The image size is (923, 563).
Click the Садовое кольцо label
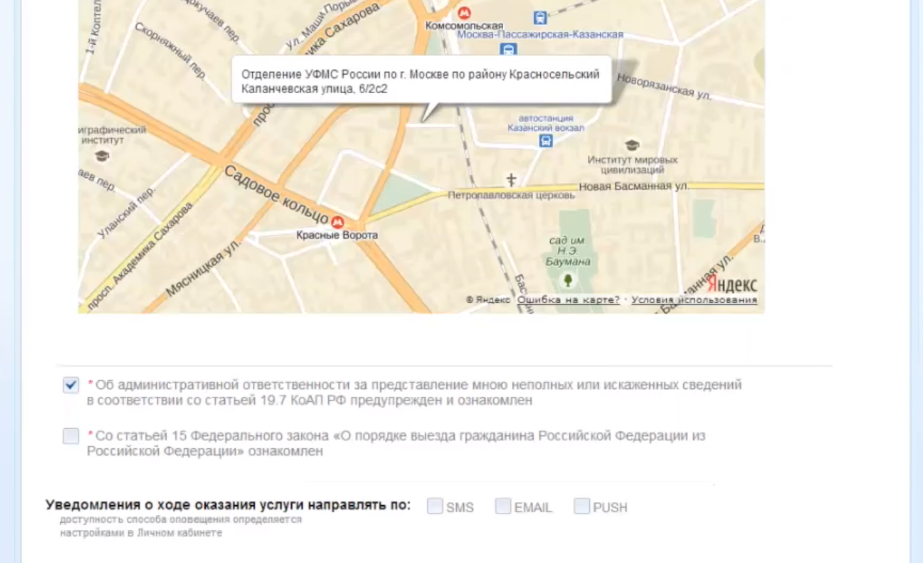(275, 194)
